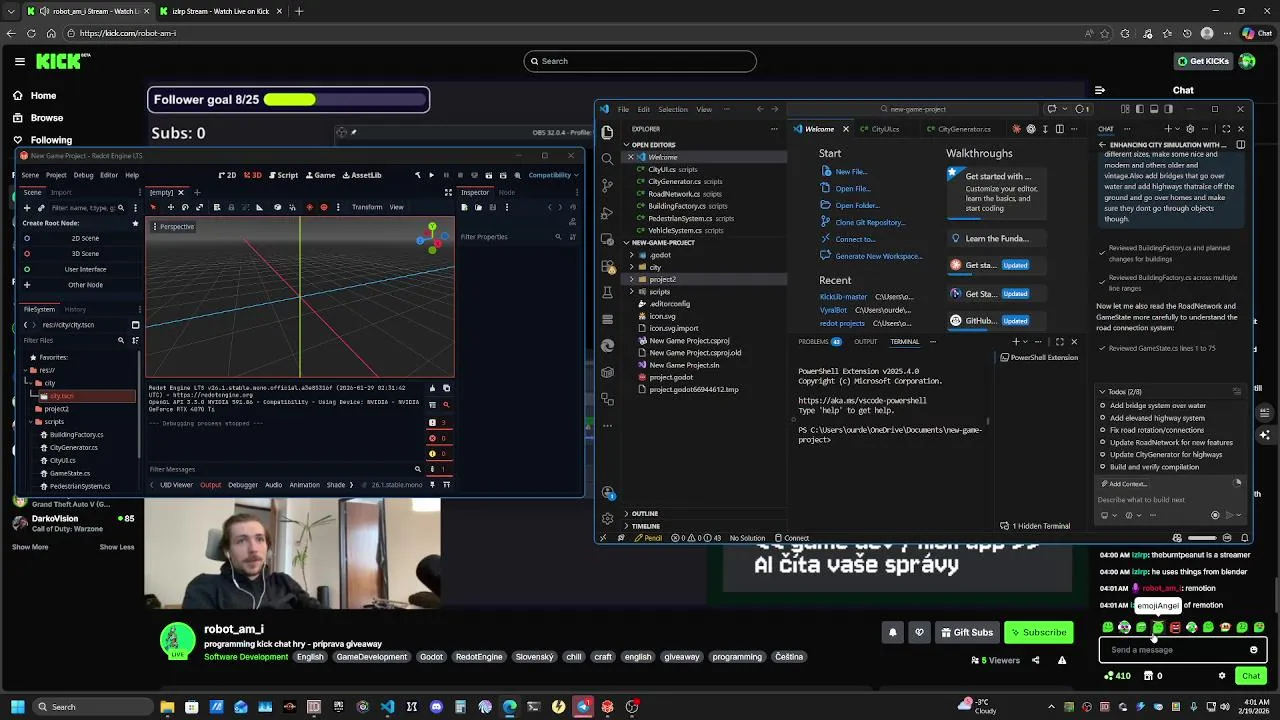Toggle Redot FileSystem split mode icon

pyautogui.click(x=135, y=325)
